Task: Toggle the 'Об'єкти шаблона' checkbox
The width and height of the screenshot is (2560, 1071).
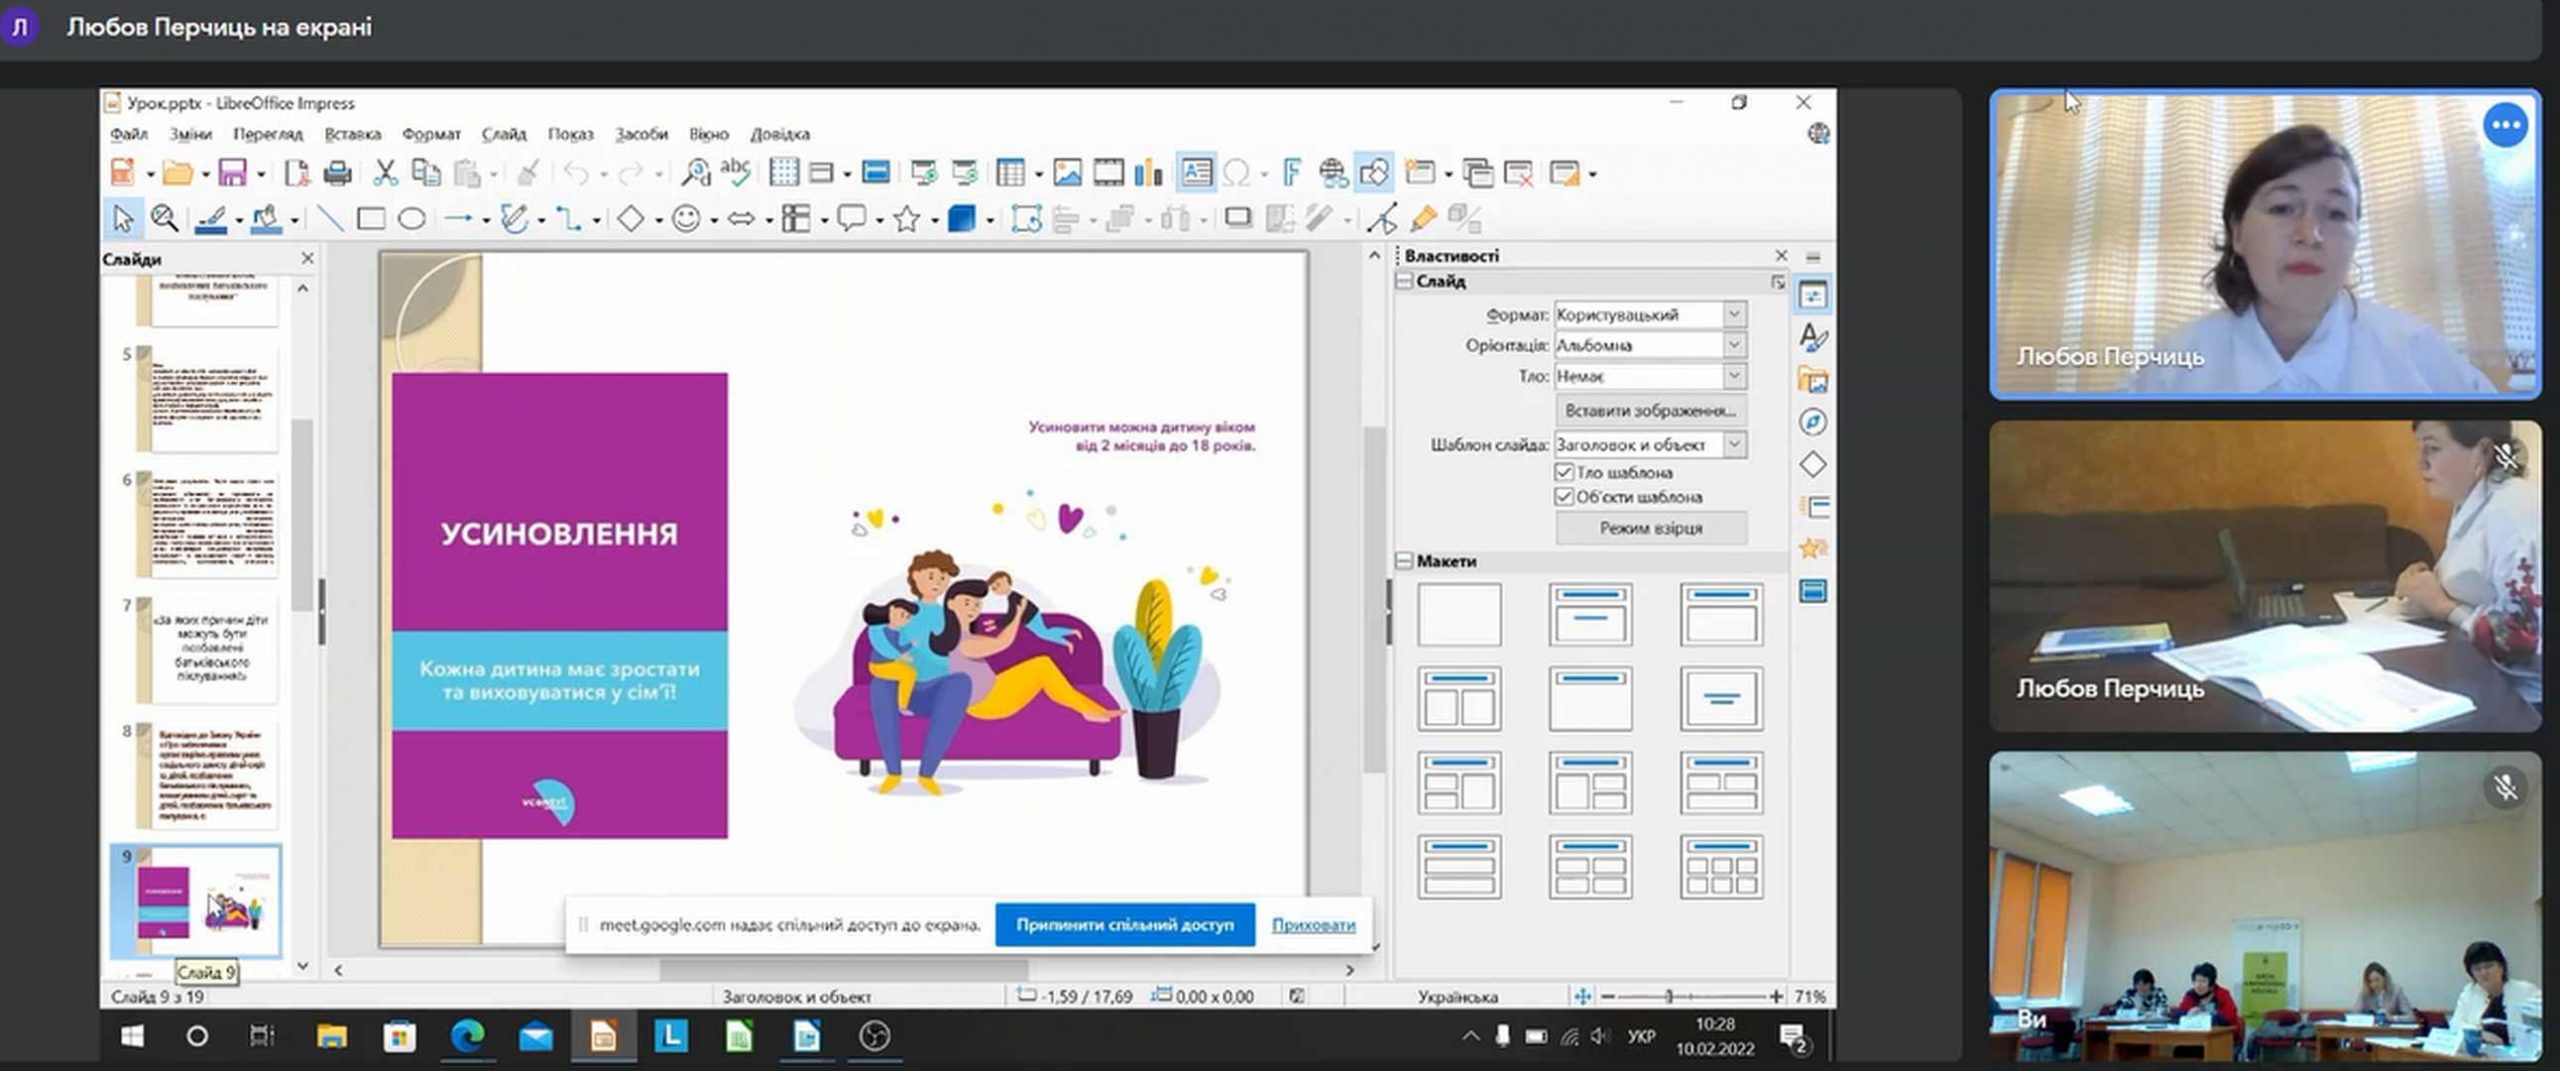Action: pyautogui.click(x=1564, y=497)
